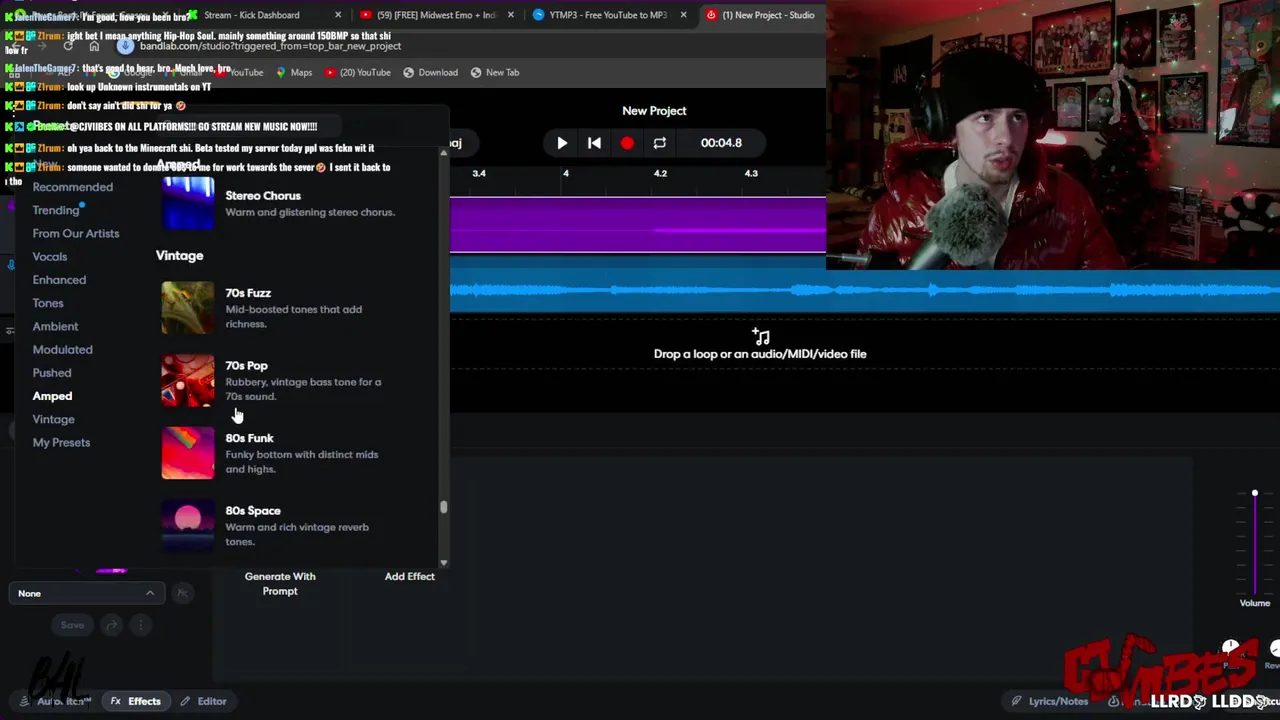
Task: Start playback with the play button
Action: click(x=562, y=143)
